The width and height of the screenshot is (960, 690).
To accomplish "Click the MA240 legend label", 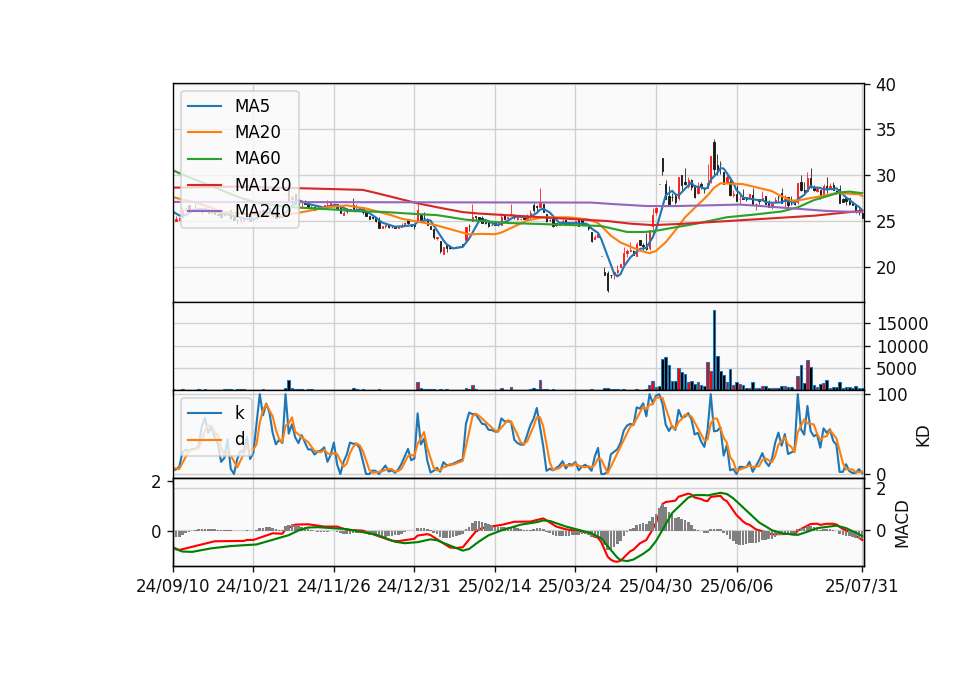I will coord(263,211).
